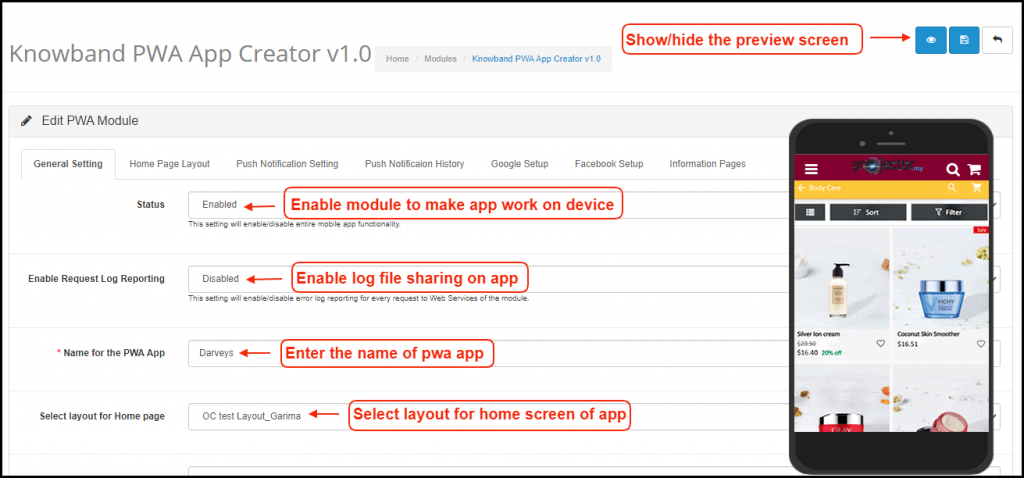Click Home in the breadcrumb
The width and height of the screenshot is (1024, 478).
click(x=397, y=59)
